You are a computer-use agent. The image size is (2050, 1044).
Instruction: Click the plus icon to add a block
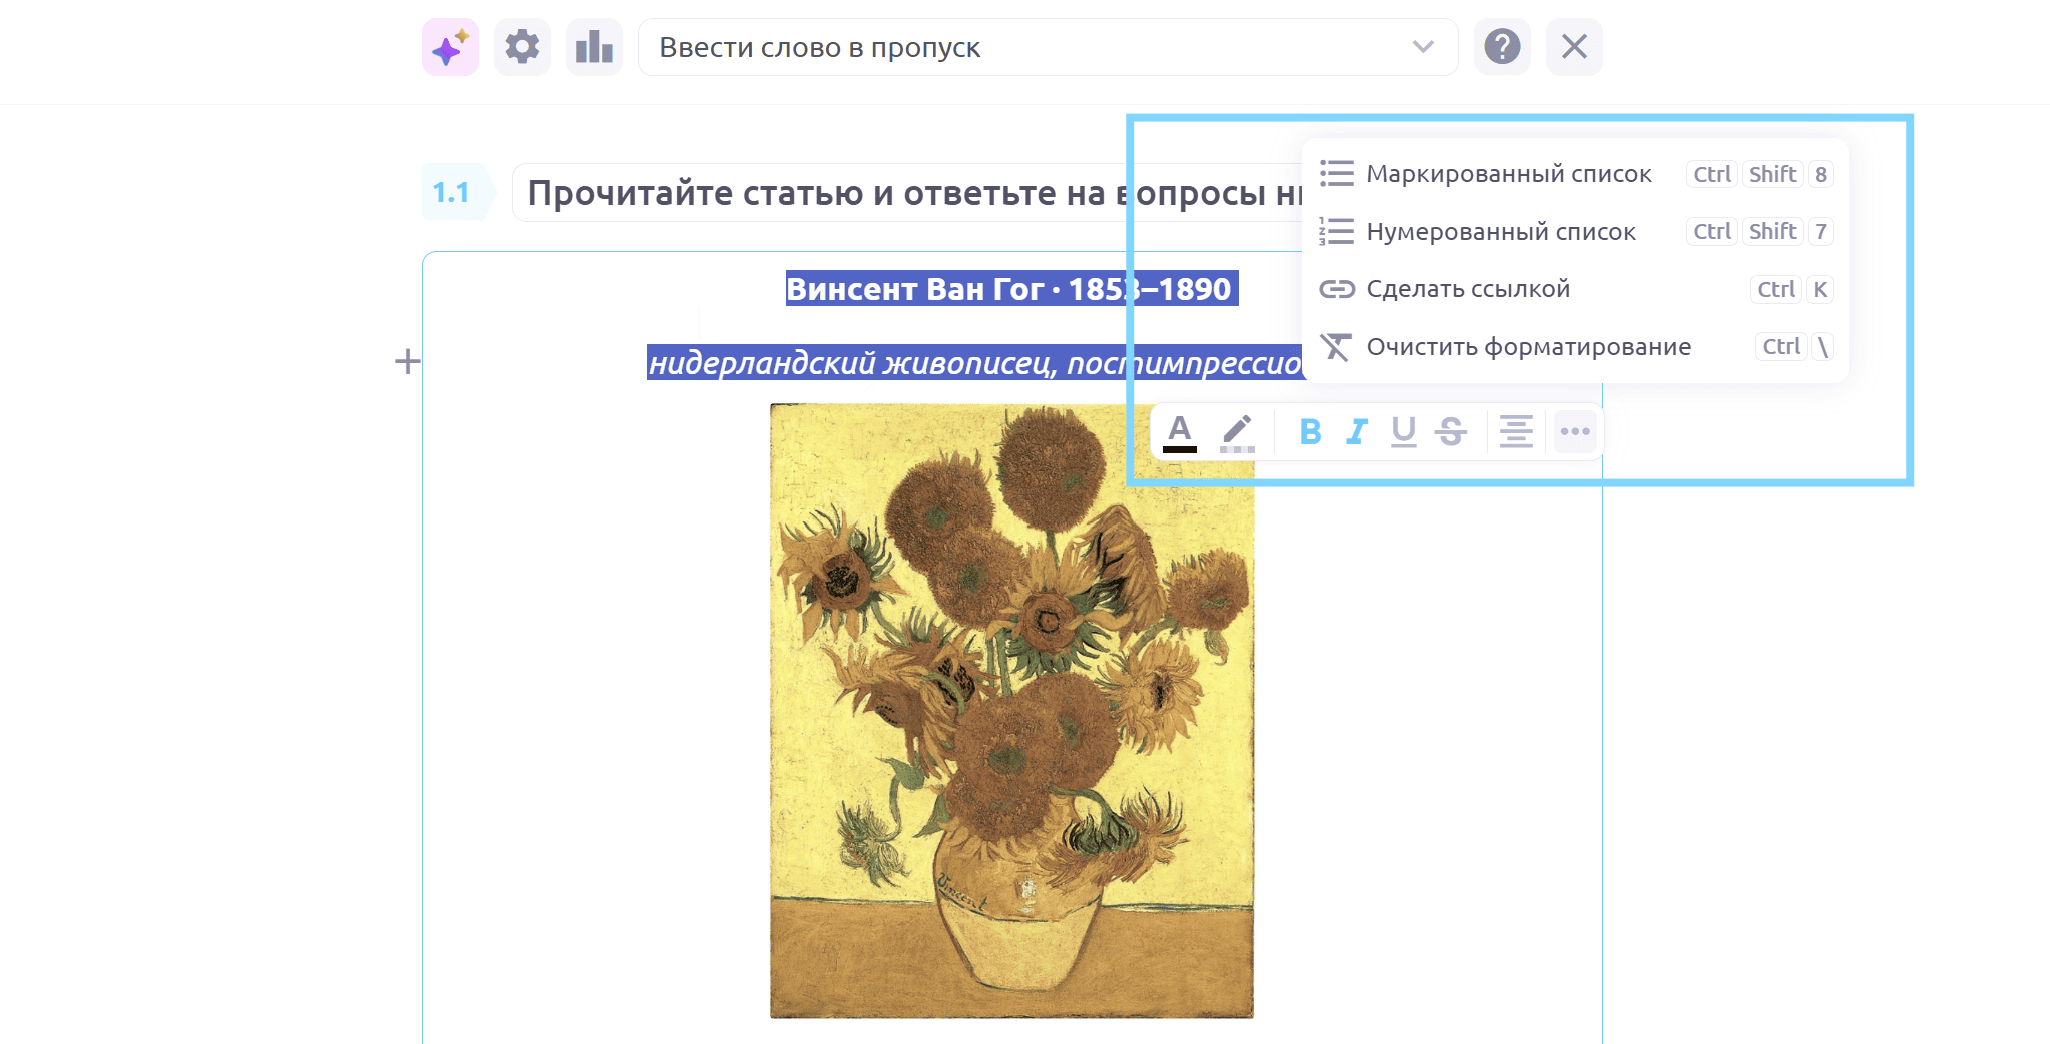(x=407, y=361)
